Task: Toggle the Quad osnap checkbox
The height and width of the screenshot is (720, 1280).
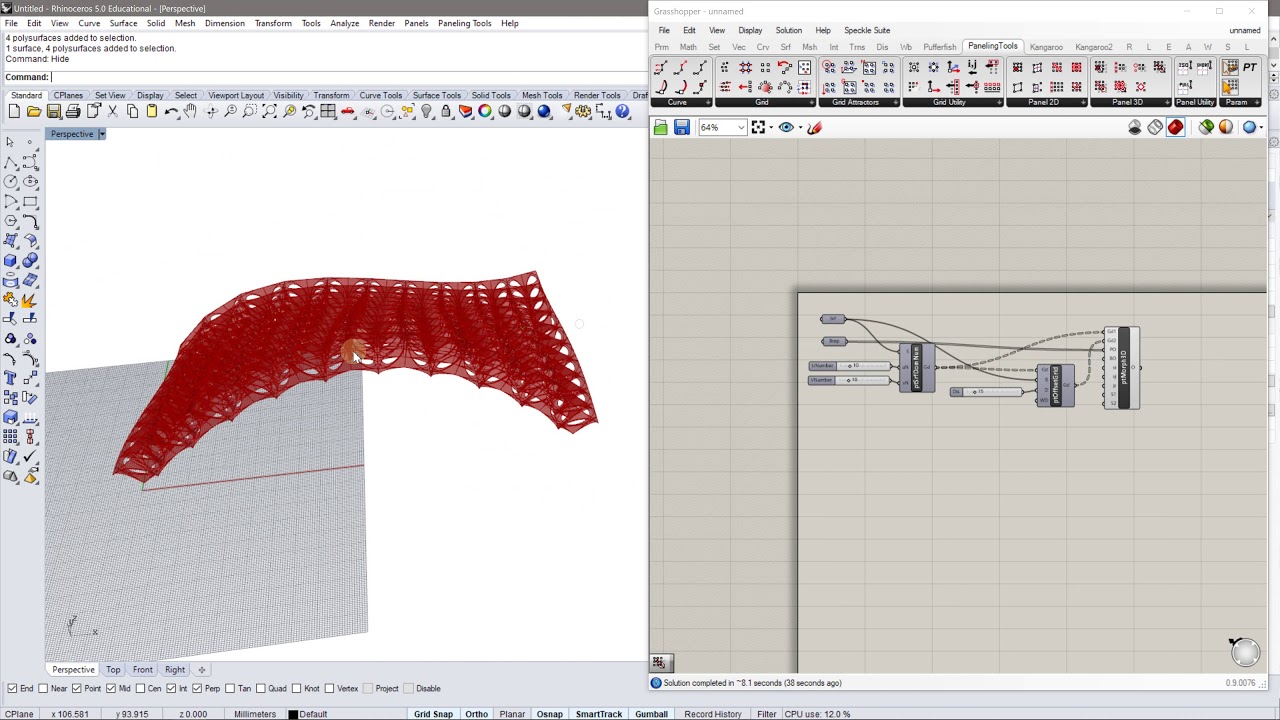Action: 261,688
